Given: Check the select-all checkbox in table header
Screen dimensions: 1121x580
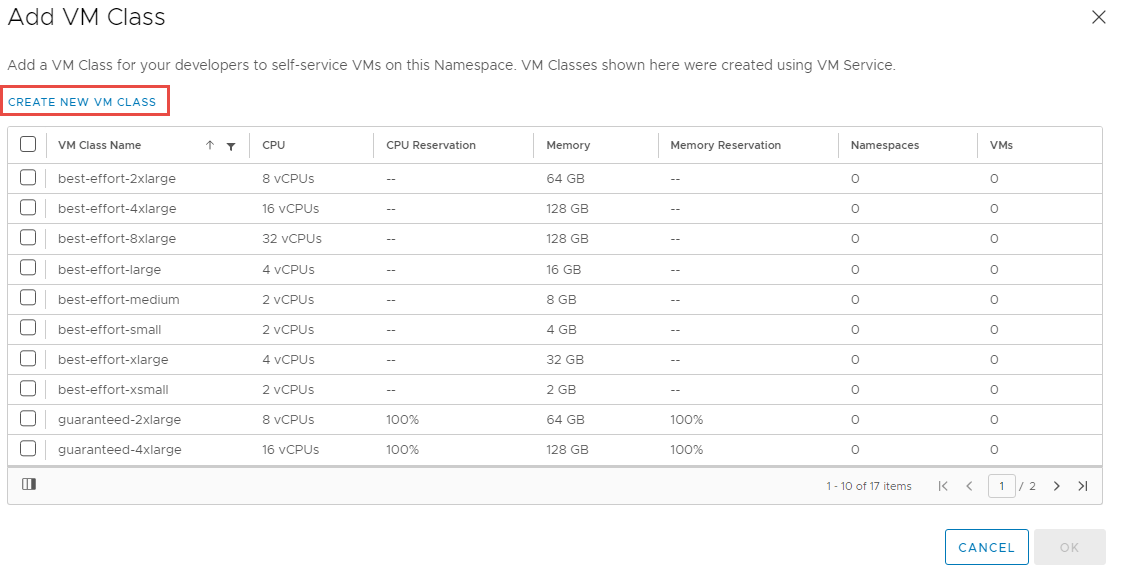Looking at the screenshot, I should point(28,144).
